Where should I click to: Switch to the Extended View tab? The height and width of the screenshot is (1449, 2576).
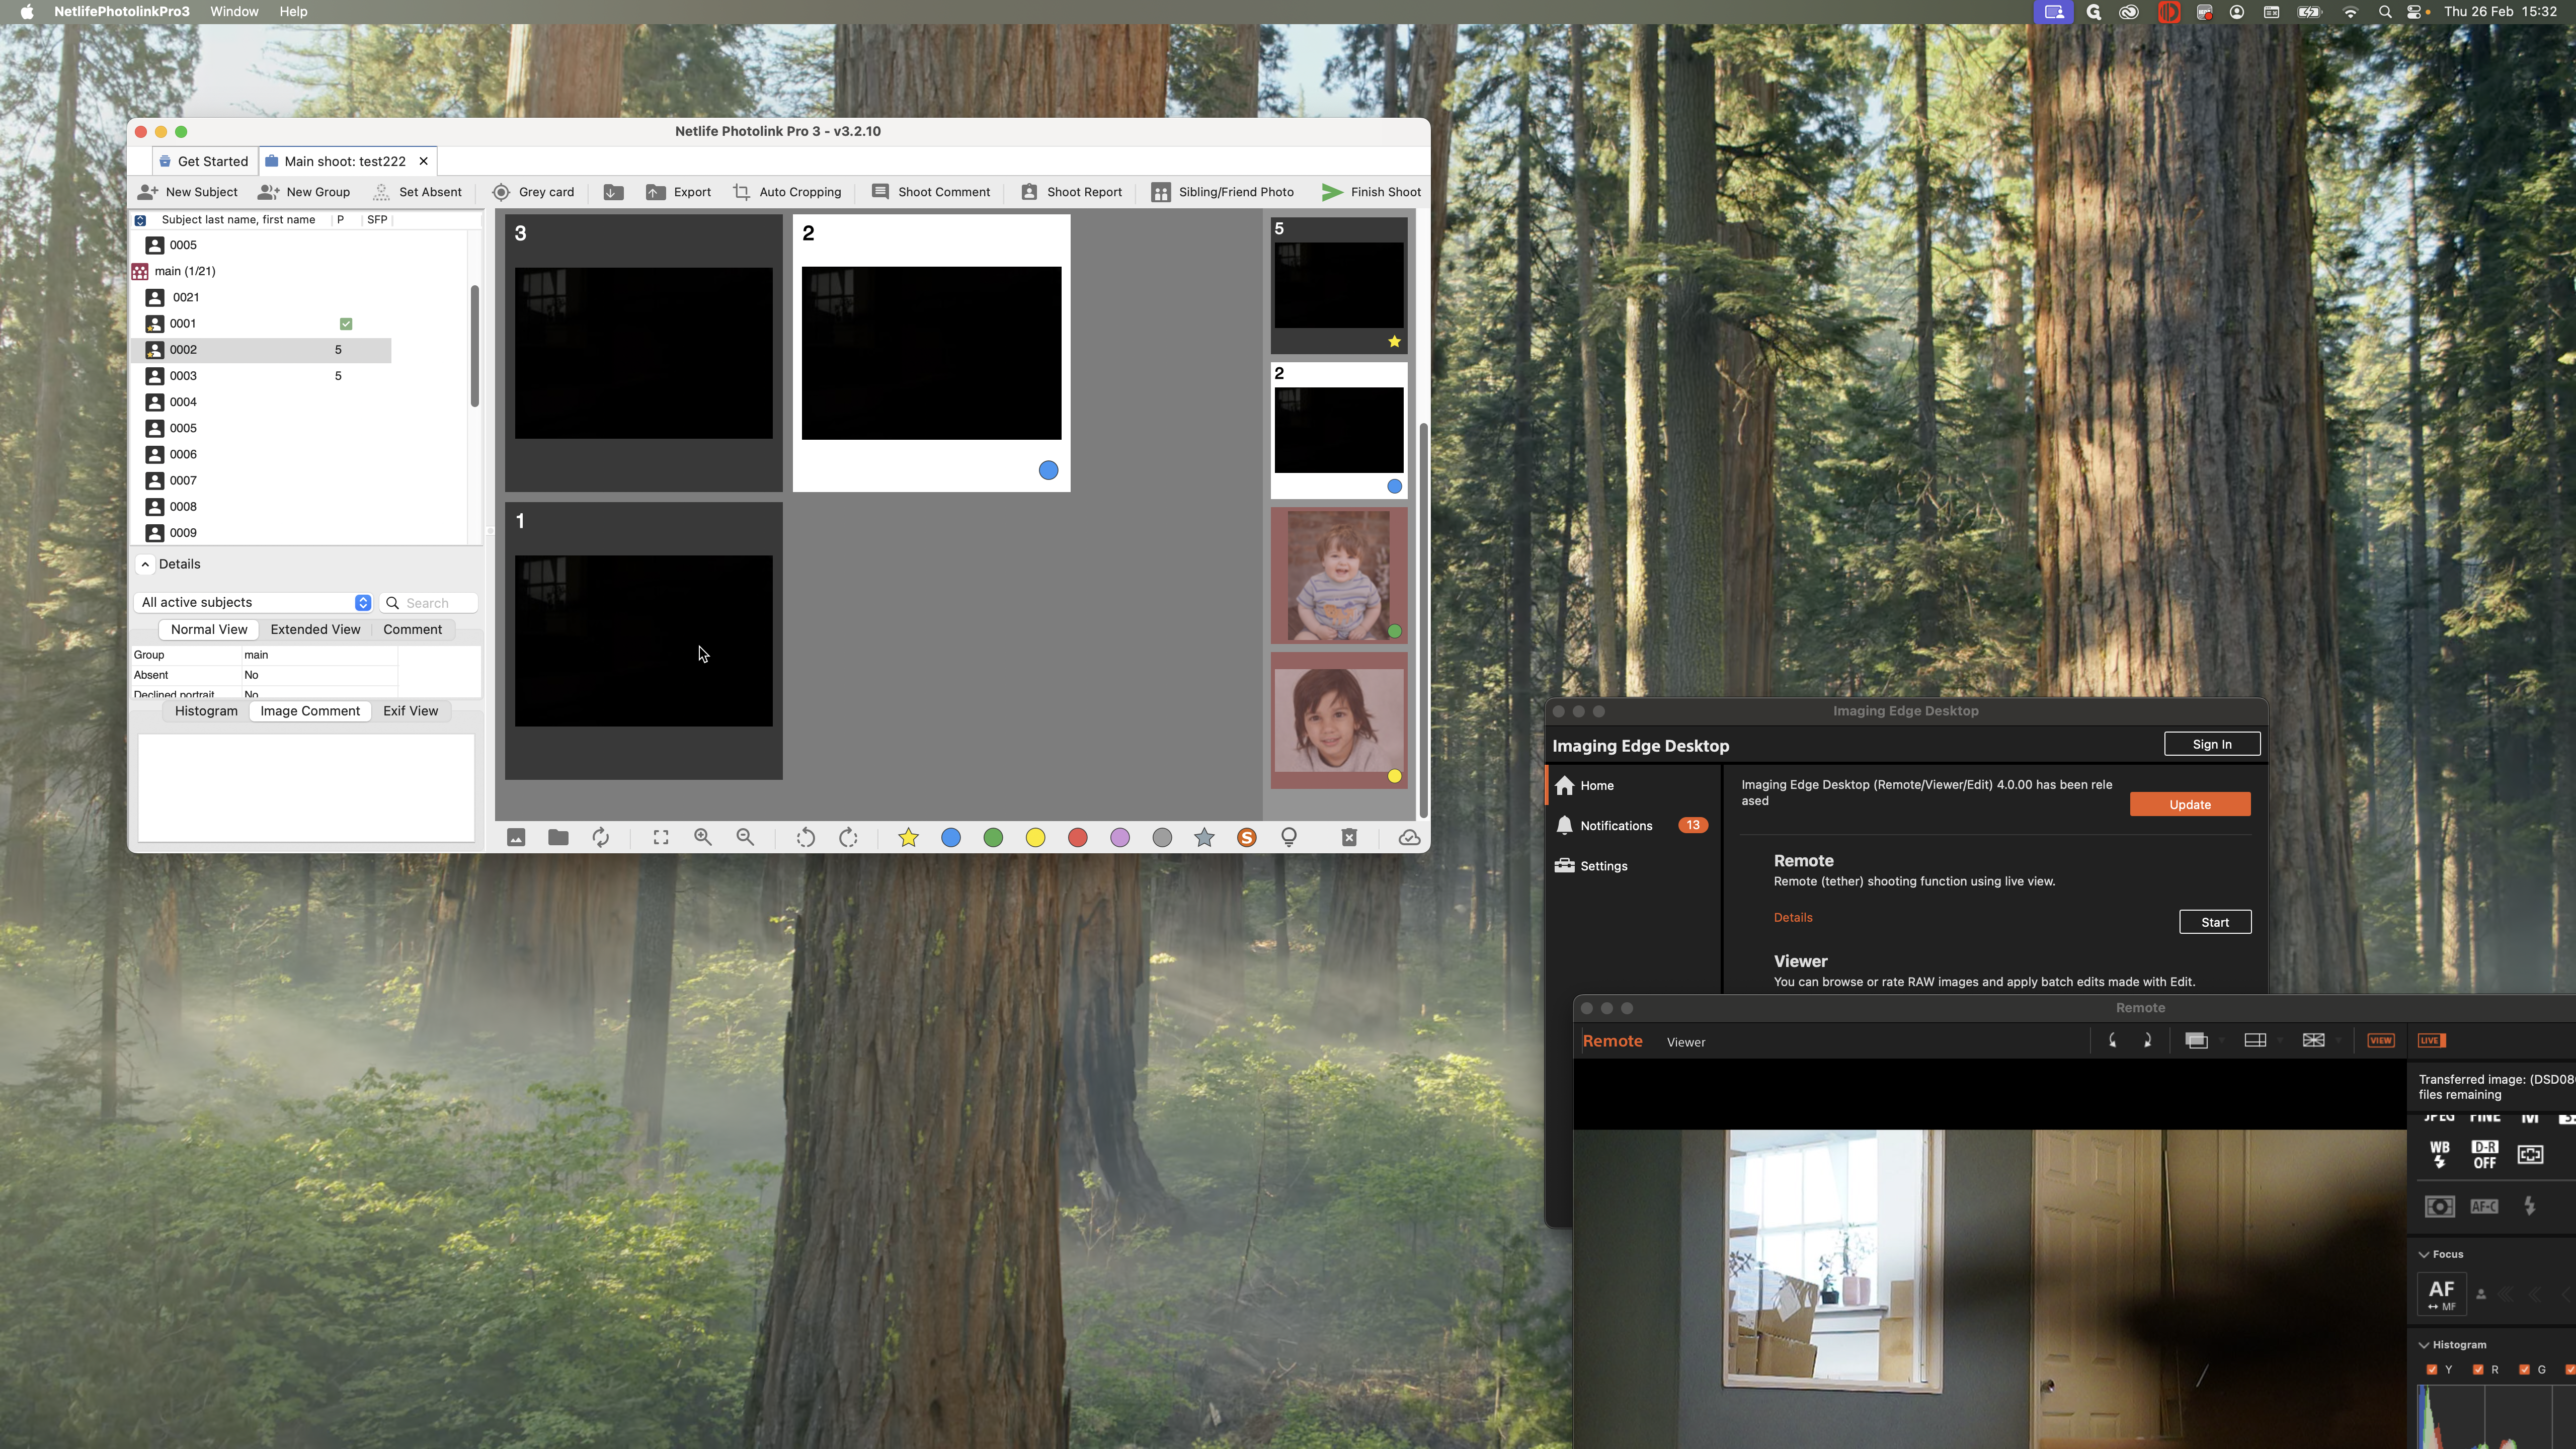coord(315,630)
